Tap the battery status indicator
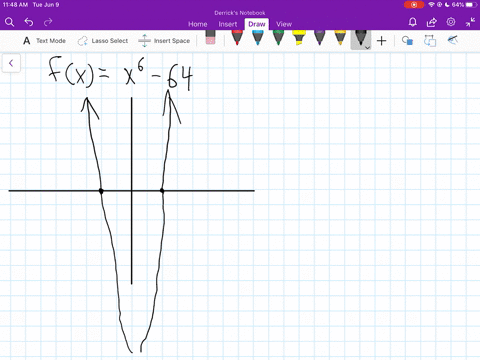The image size is (480, 360). pyautogui.click(x=465, y=5)
